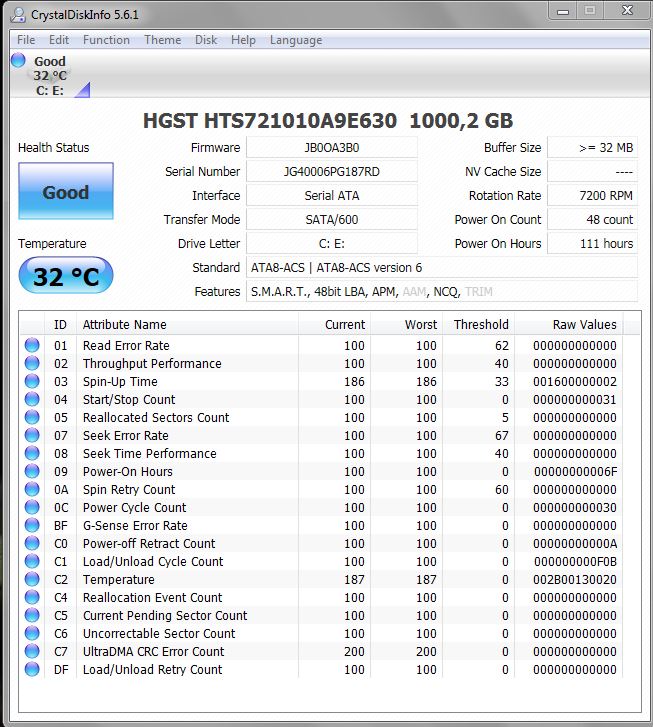The image size is (653, 727).
Task: Click the Standard field ATA8-ACS text
Action: pos(442,268)
